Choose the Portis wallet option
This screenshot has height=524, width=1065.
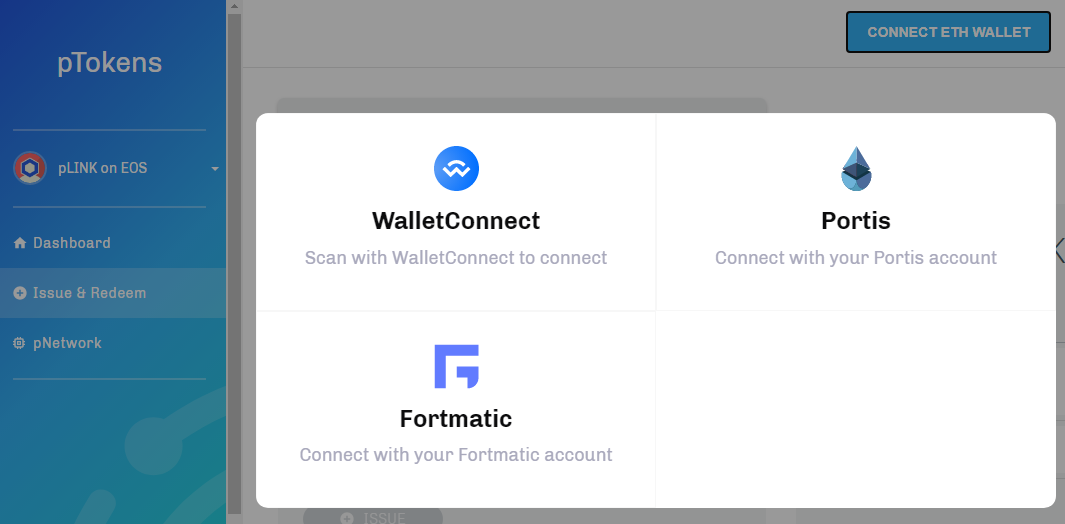pos(856,212)
